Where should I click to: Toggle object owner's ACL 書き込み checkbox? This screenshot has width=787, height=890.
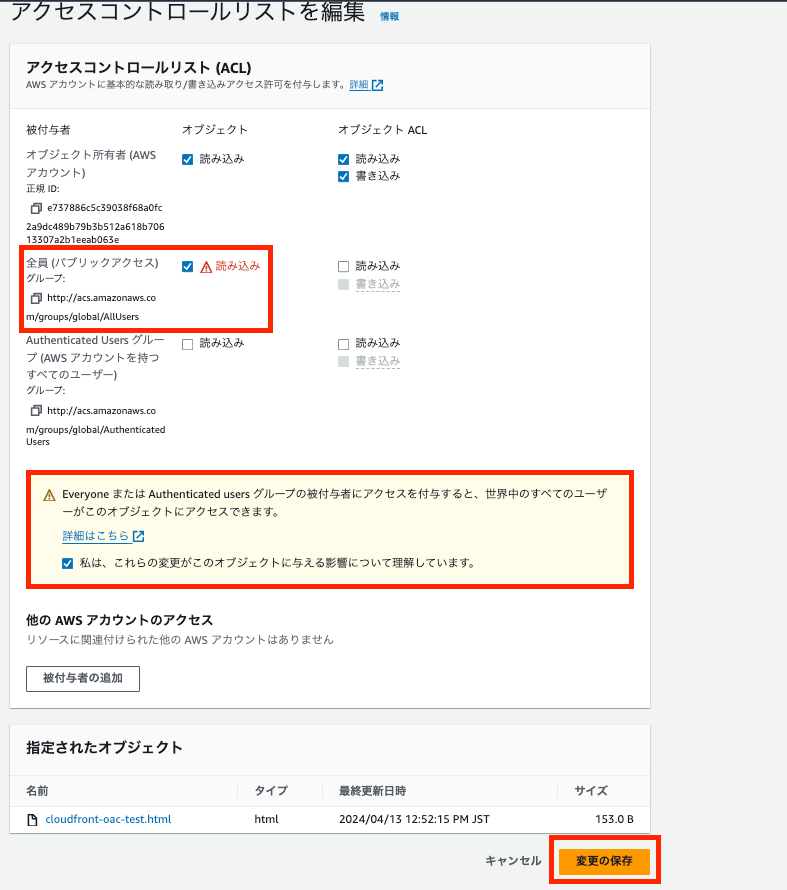coord(343,177)
